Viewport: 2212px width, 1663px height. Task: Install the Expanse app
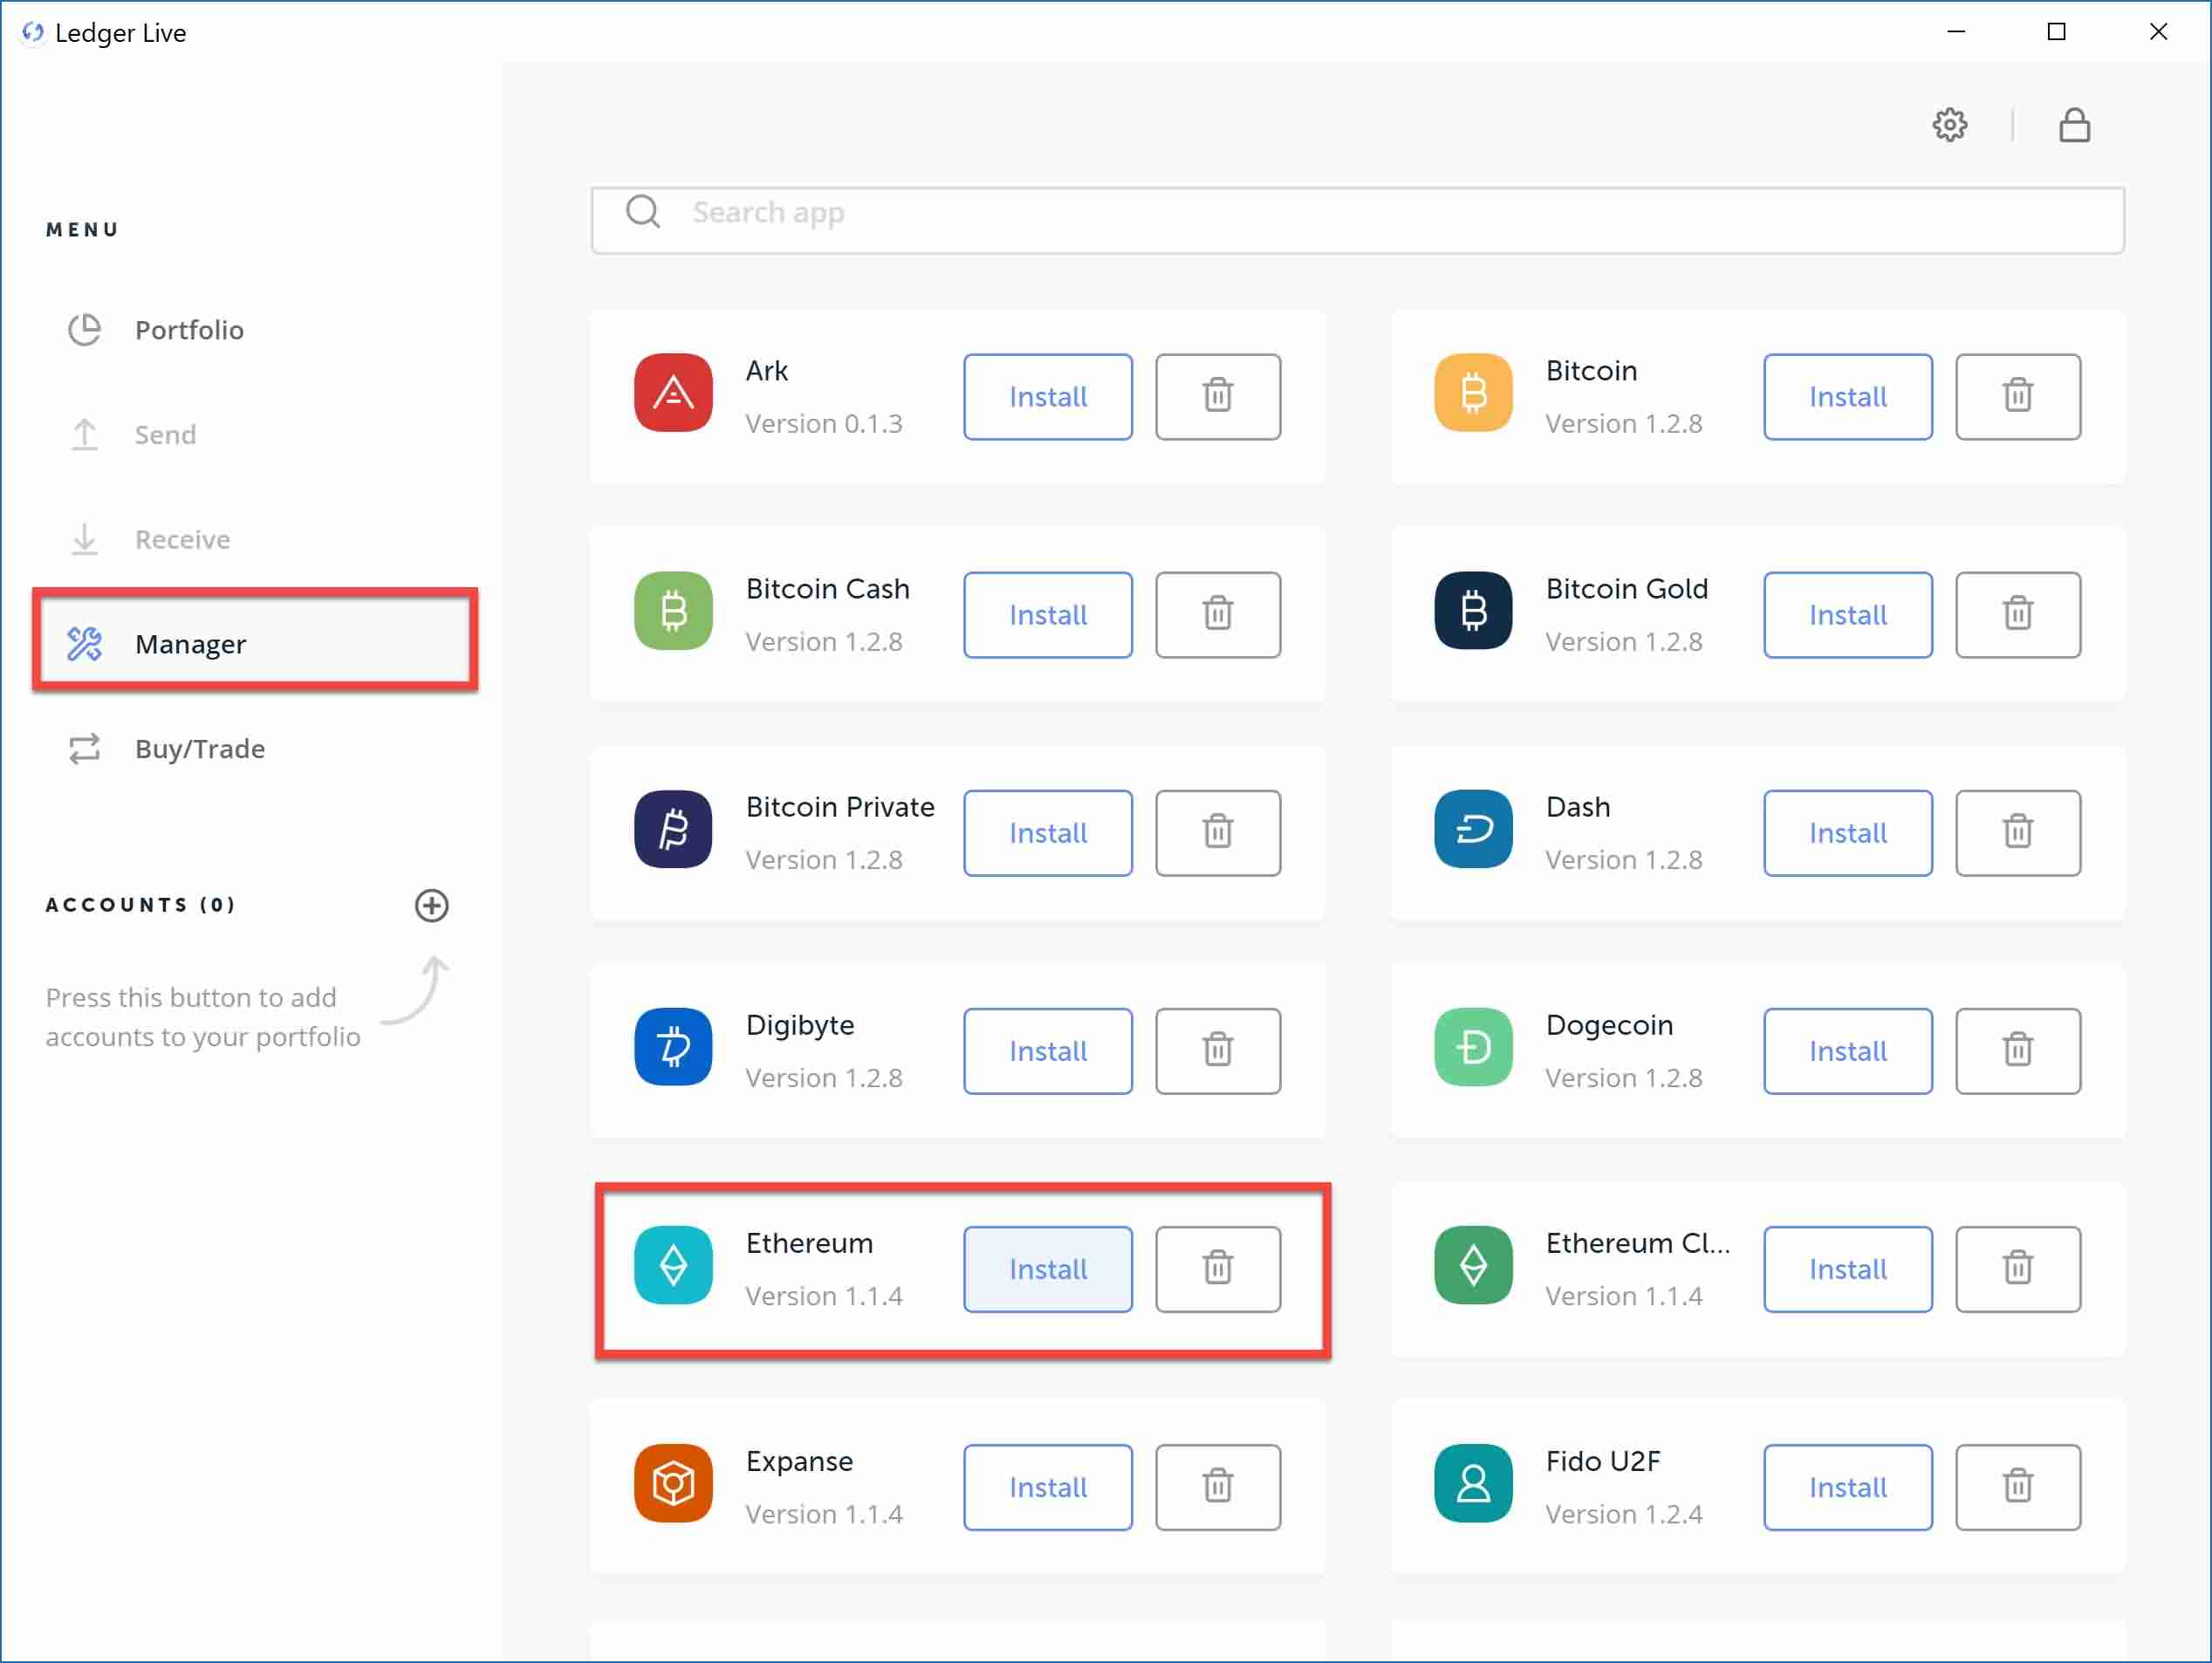click(1047, 1486)
